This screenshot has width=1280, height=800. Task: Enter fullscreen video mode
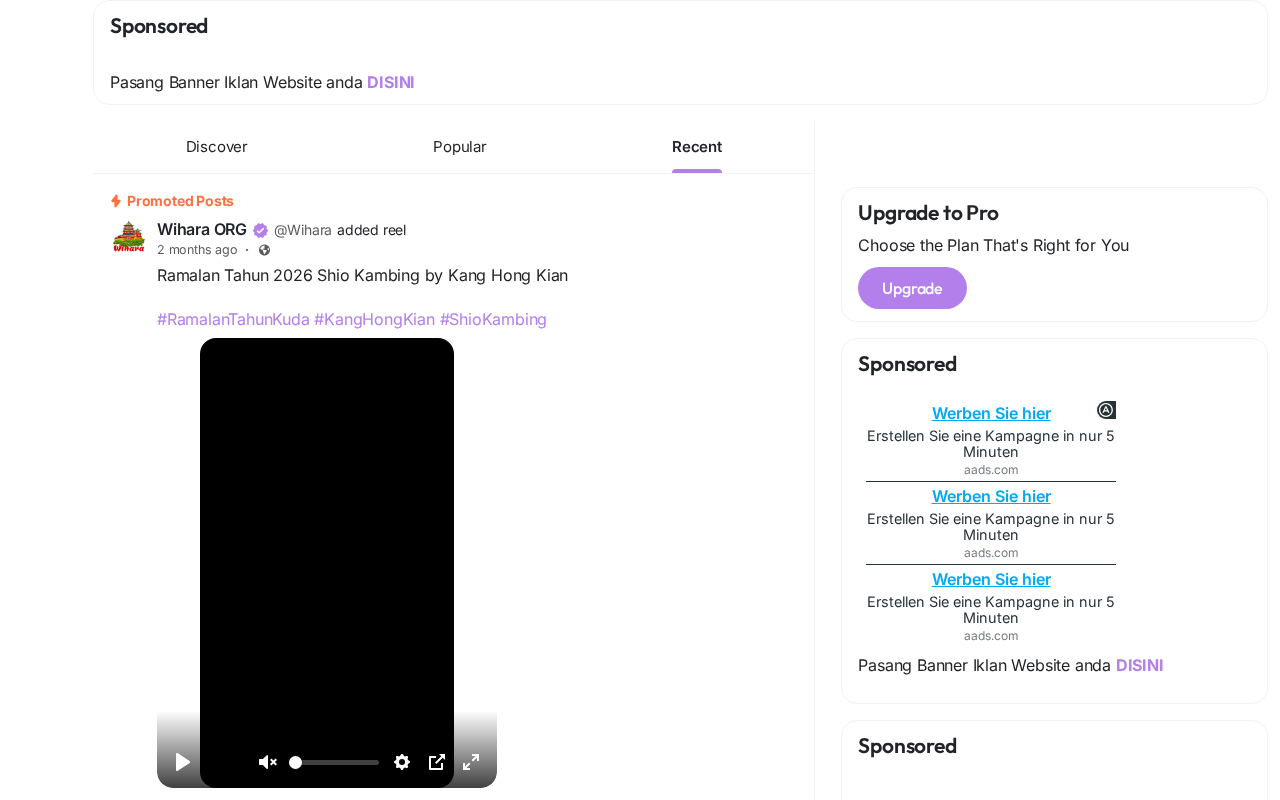(471, 762)
